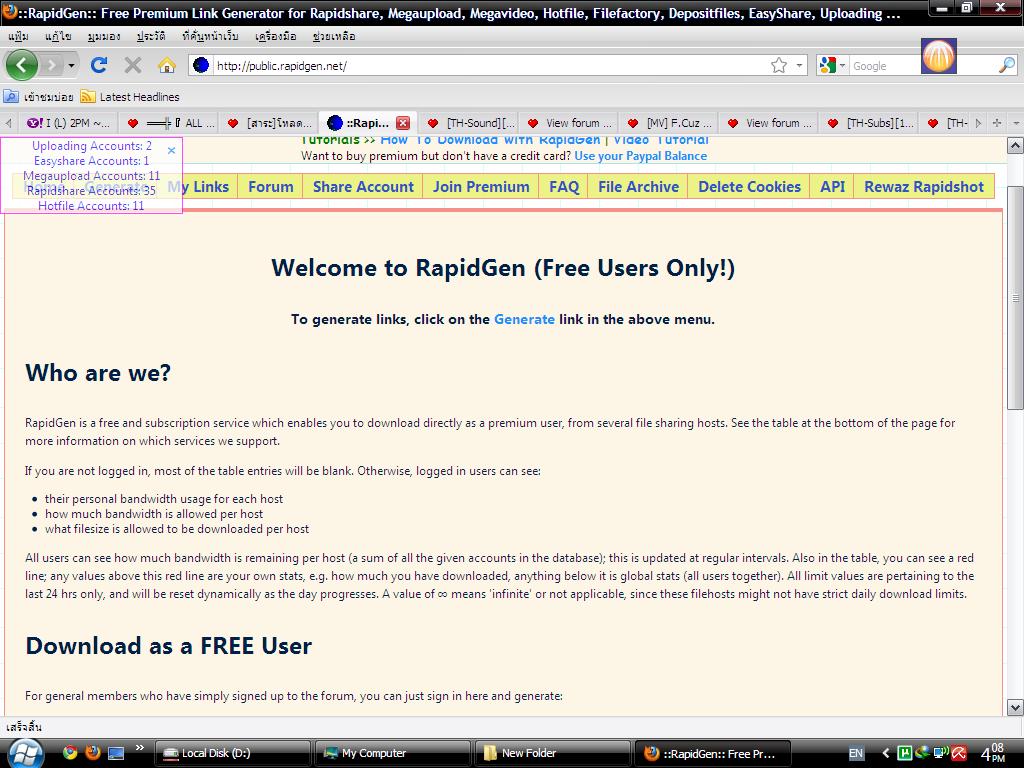
Task: Click the Join Premium link
Action: 481,187
